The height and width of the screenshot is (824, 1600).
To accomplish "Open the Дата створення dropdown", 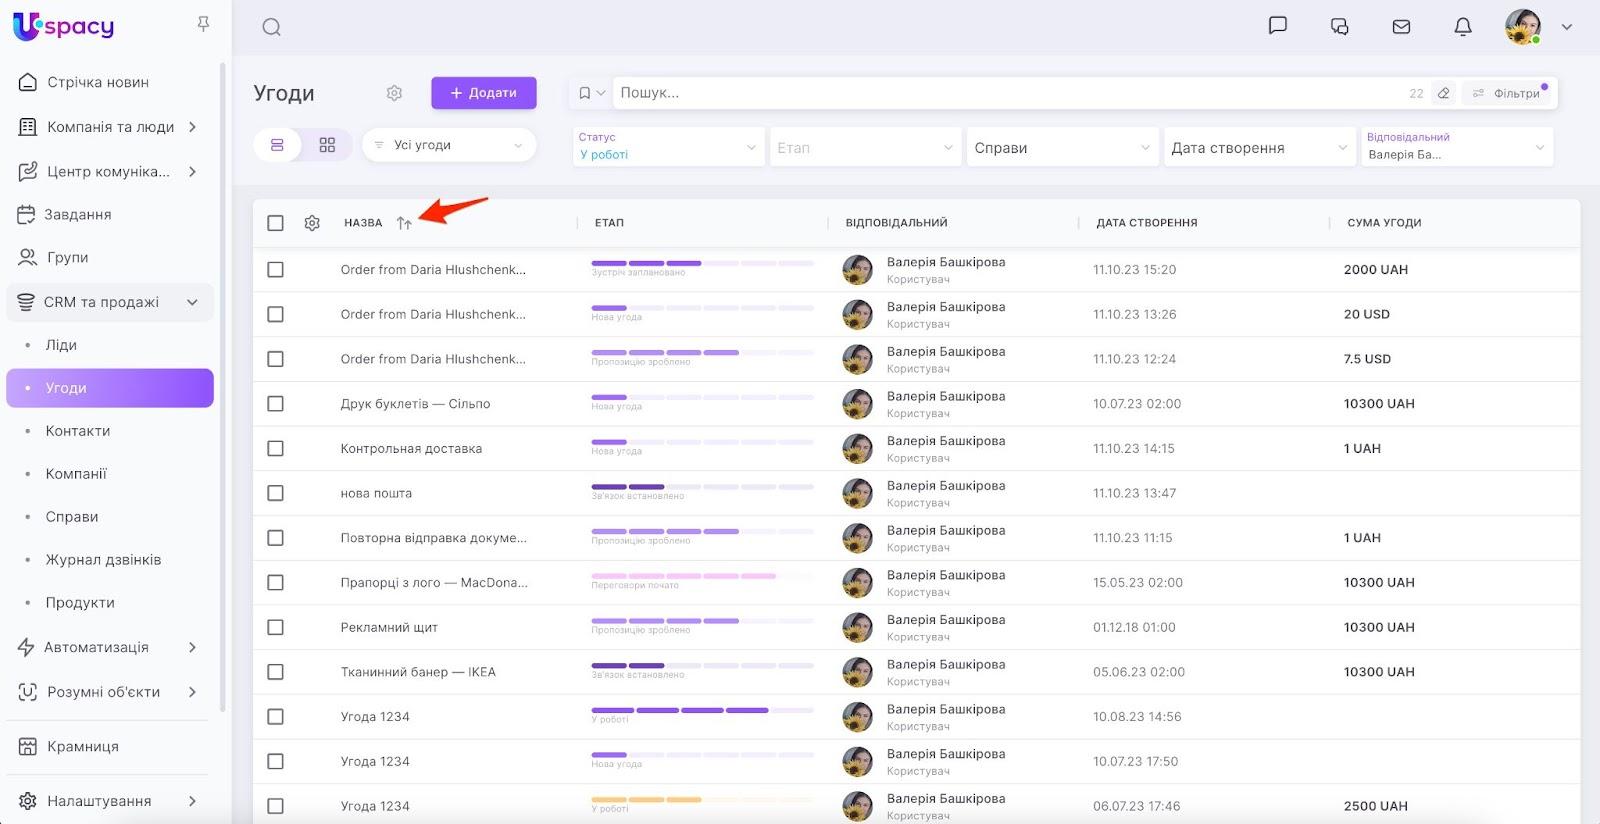I will click(x=1258, y=148).
